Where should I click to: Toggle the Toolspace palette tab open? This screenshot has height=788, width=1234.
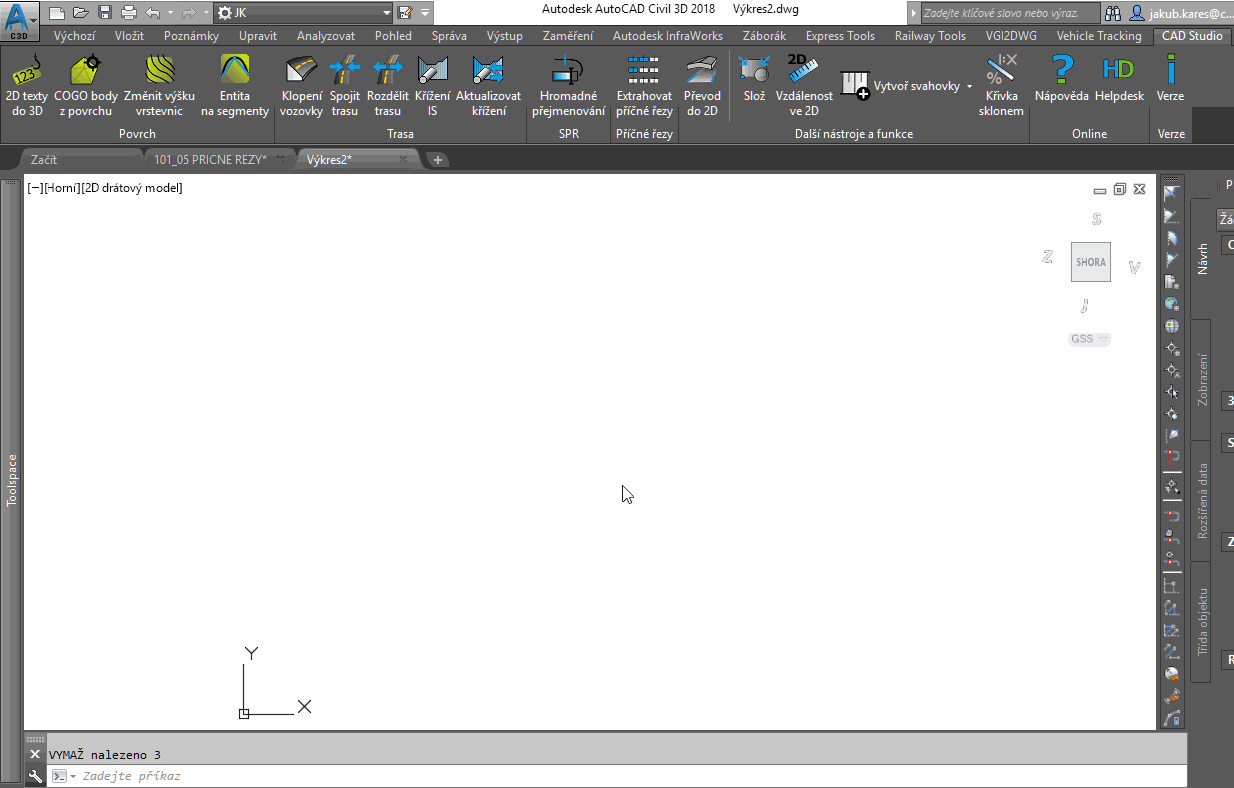tap(11, 479)
